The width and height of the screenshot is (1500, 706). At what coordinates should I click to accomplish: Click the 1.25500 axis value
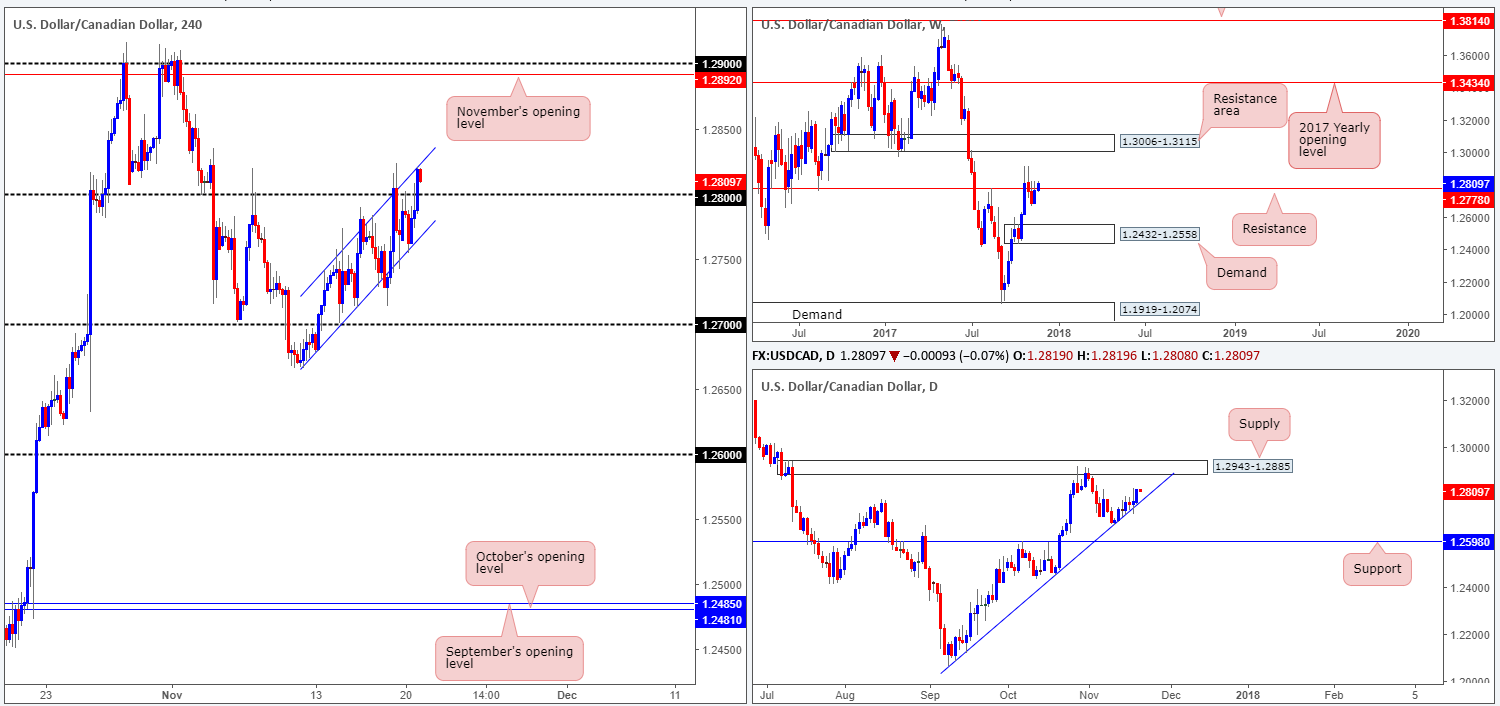(721, 520)
